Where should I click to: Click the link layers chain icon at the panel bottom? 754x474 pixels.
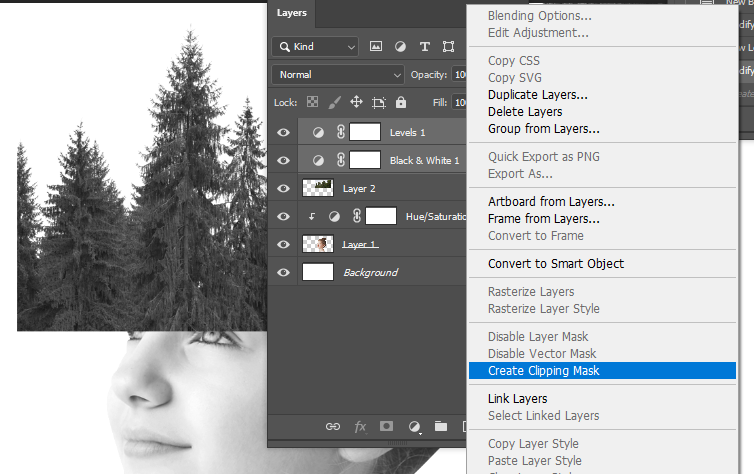(x=333, y=426)
